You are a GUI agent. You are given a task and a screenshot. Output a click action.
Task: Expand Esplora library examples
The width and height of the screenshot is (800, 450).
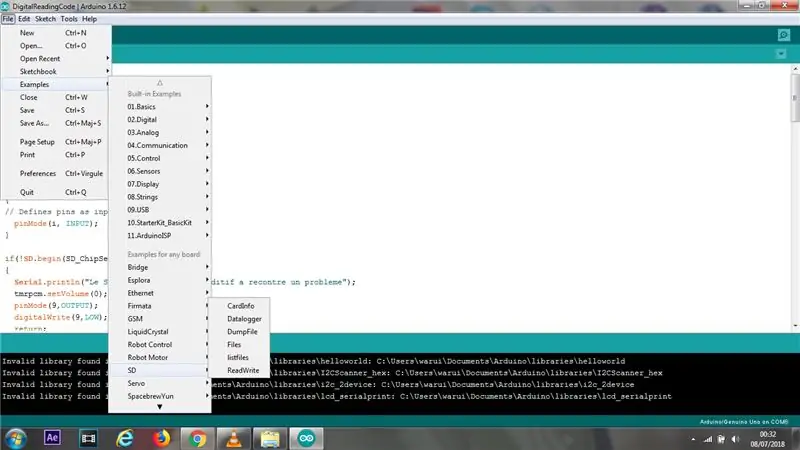160,280
